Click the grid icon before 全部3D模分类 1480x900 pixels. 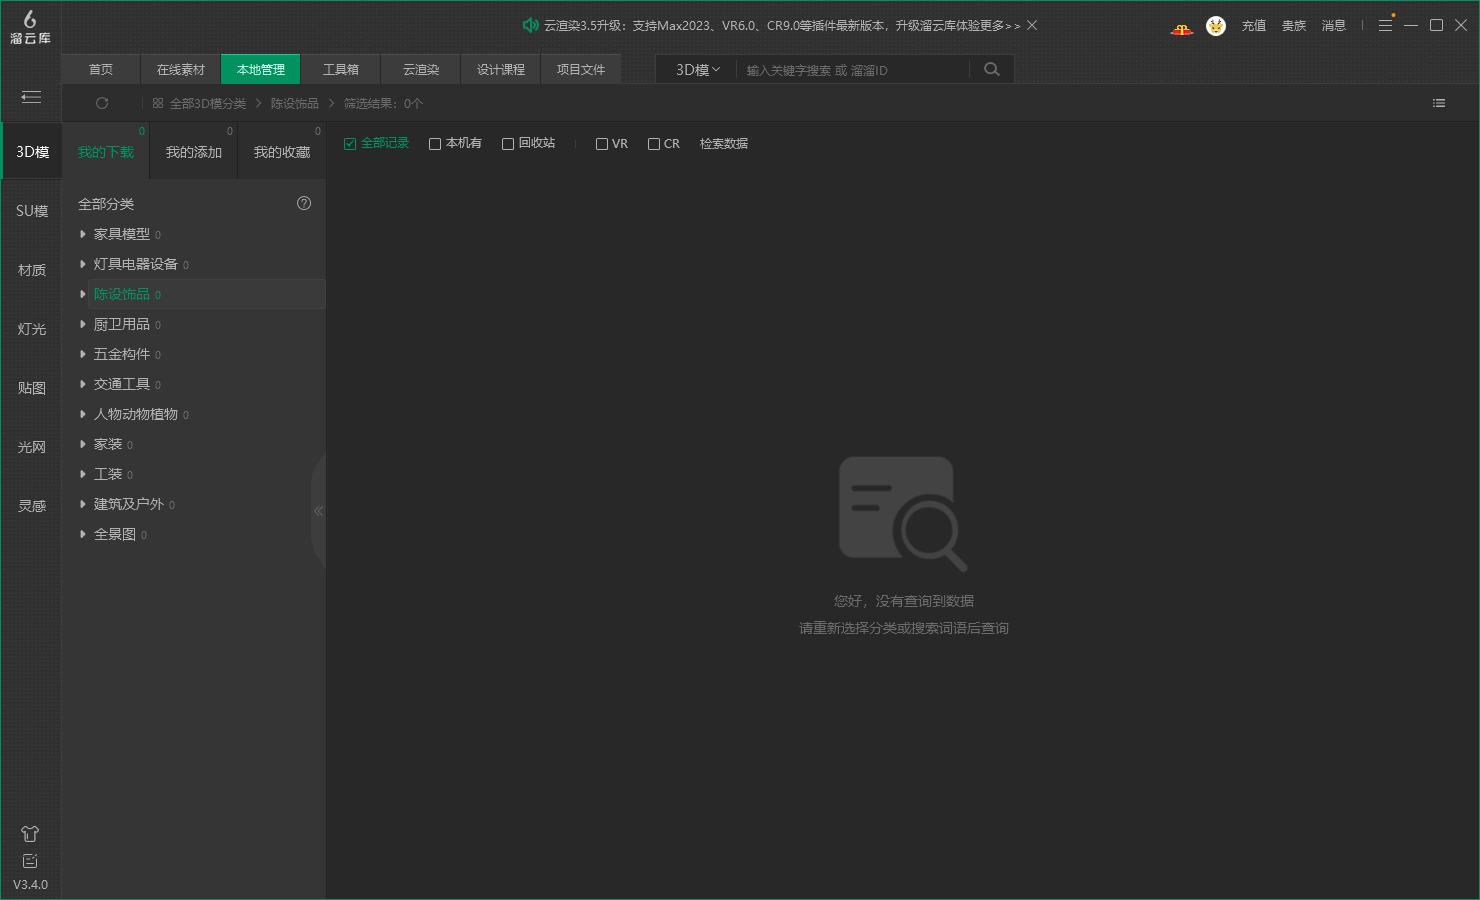(x=158, y=103)
